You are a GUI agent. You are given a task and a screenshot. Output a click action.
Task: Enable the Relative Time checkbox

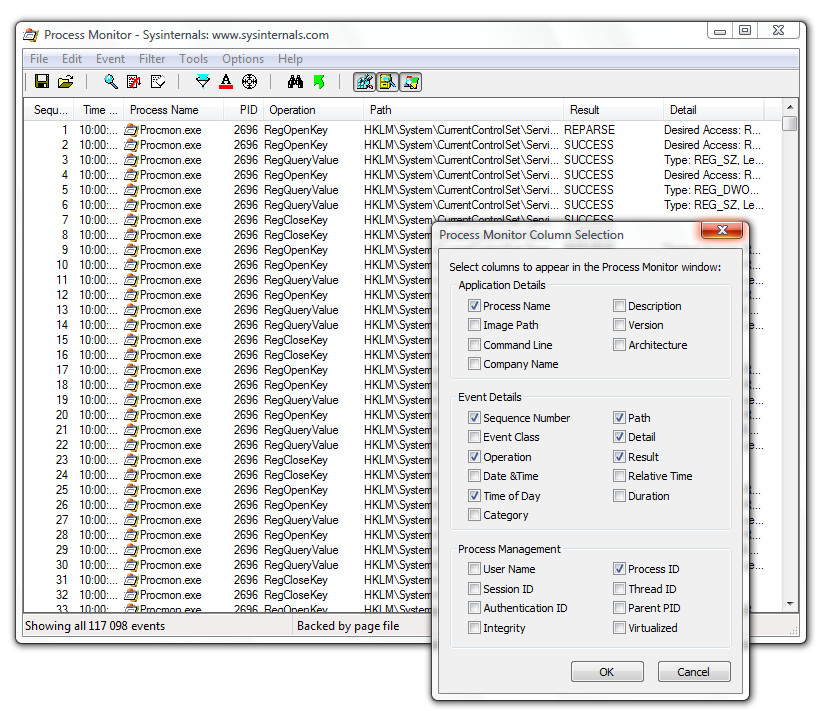point(619,476)
